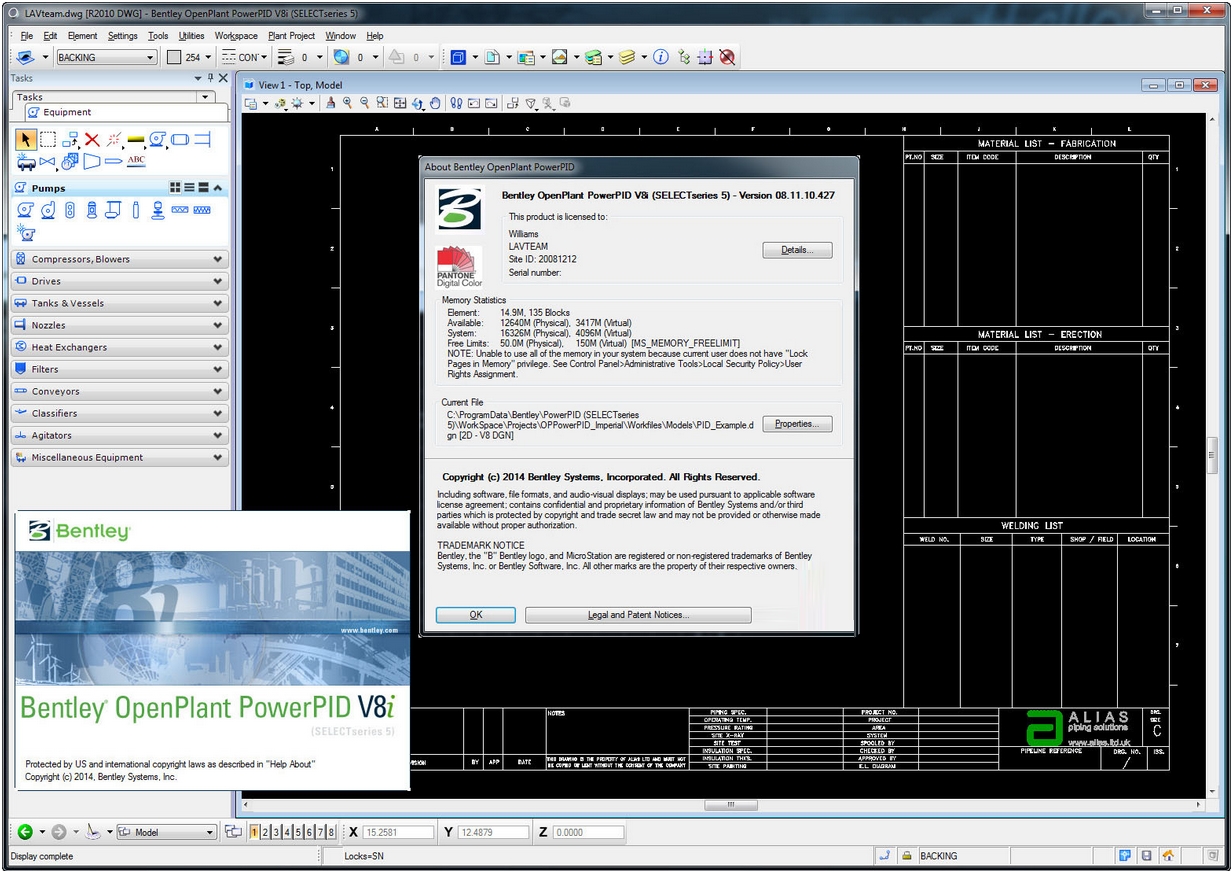Activate the Place Fence dashed-rectangle tool
The height and width of the screenshot is (873, 1231).
click(x=48, y=139)
